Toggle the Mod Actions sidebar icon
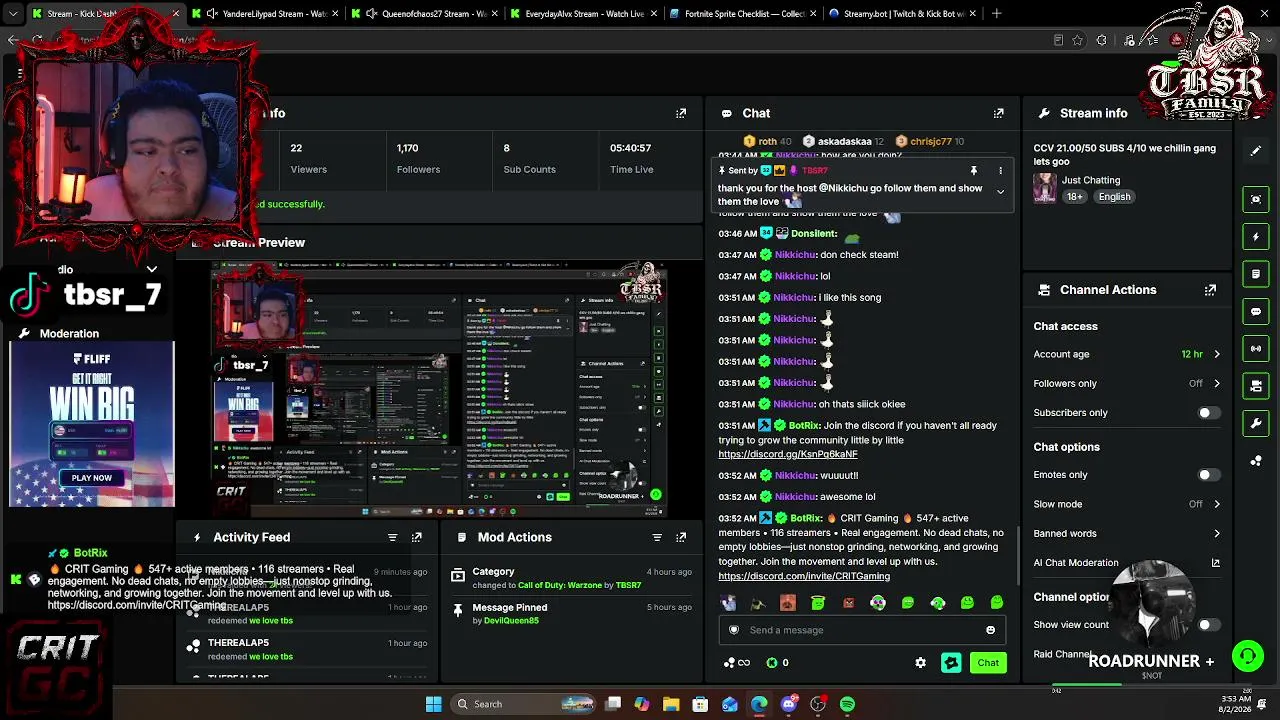 [x=1256, y=274]
